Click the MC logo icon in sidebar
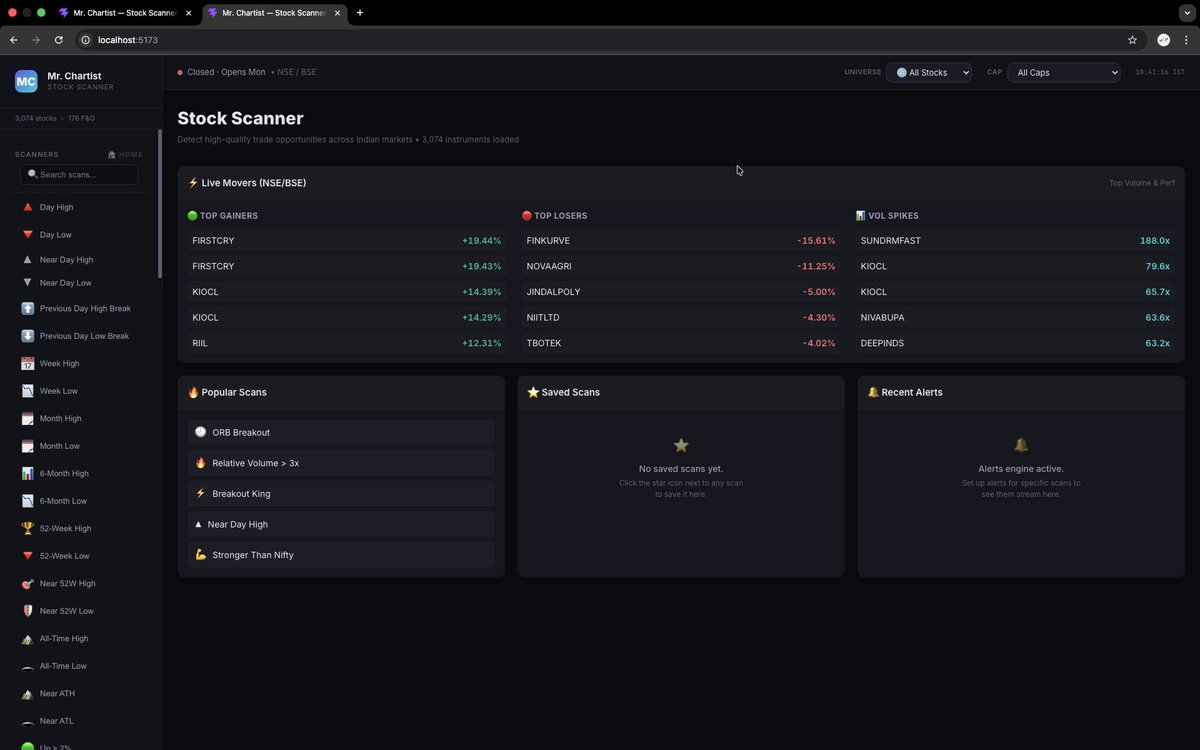1200x750 pixels. coord(26,81)
